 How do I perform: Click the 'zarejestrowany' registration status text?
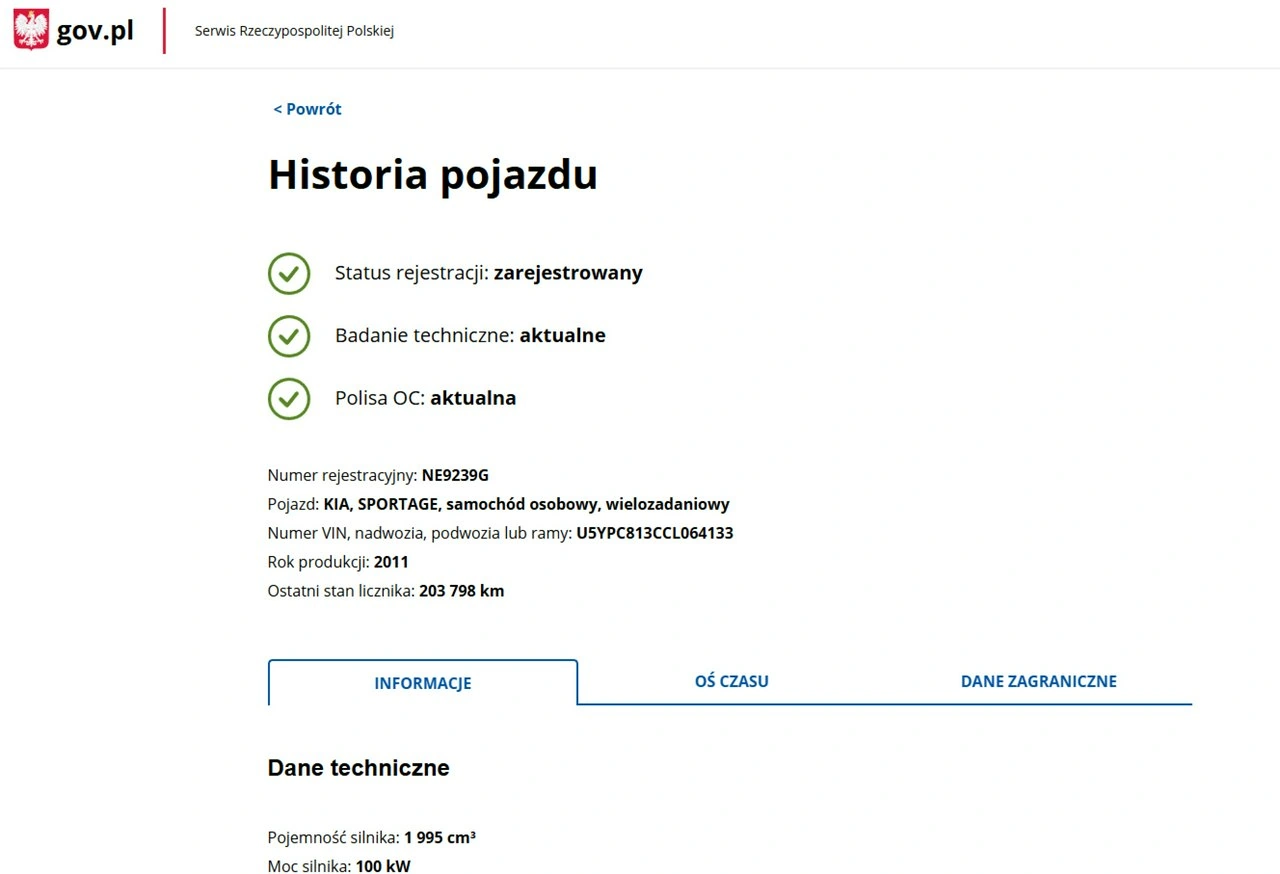click(x=567, y=273)
